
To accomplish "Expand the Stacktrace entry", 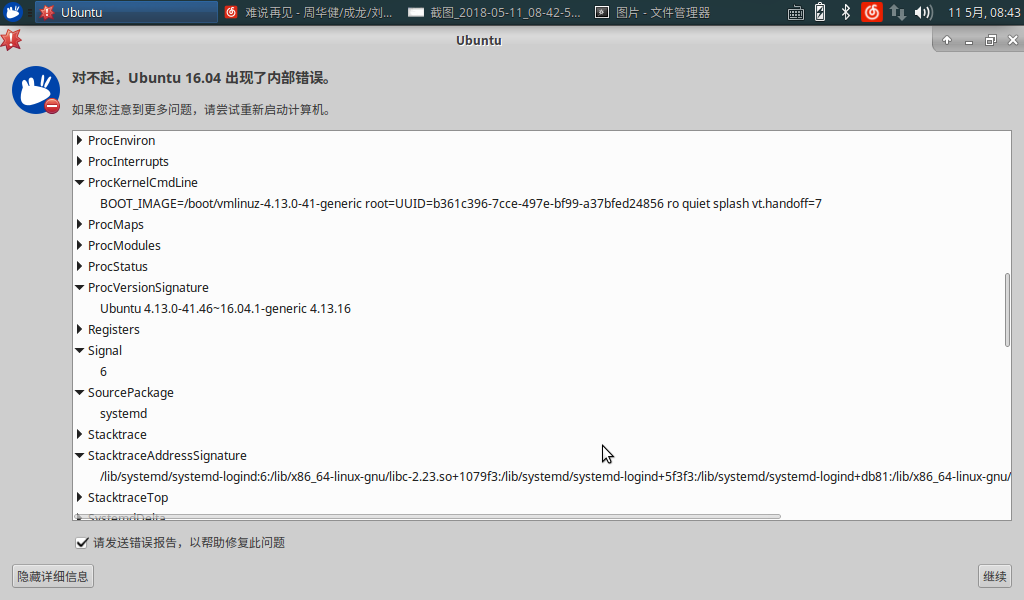I will pos(80,434).
